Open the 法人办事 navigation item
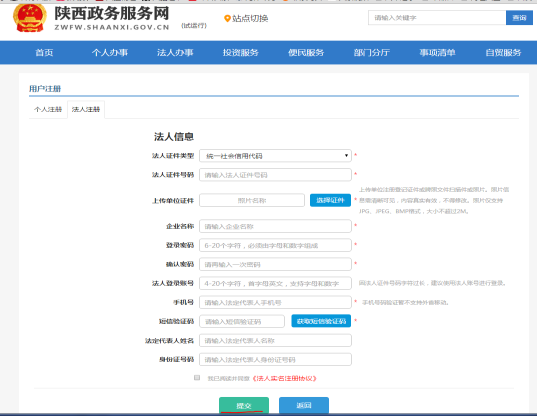Image resolution: width=538 pixels, height=416 pixels. point(175,53)
